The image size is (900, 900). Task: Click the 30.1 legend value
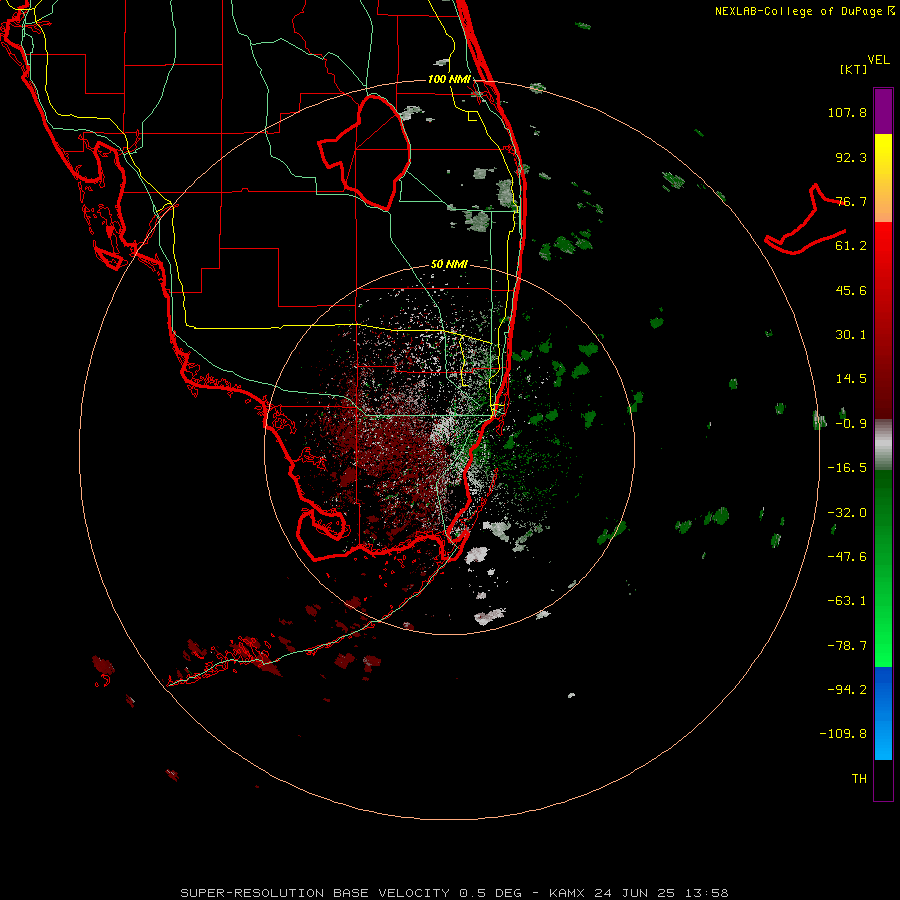pos(851,335)
